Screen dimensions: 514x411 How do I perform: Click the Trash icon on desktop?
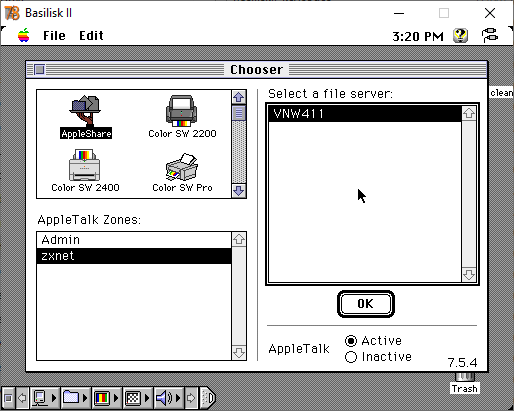[x=465, y=383]
